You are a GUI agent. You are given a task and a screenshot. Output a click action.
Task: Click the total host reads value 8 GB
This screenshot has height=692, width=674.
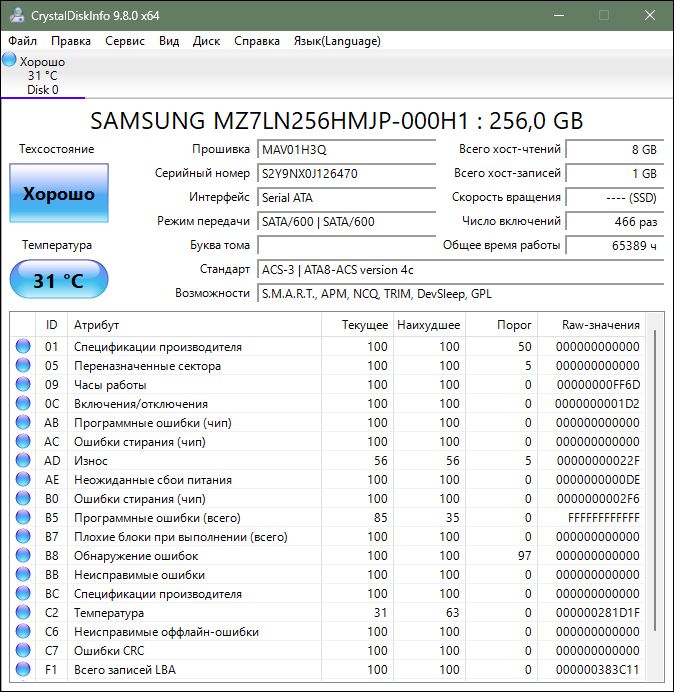(614, 150)
